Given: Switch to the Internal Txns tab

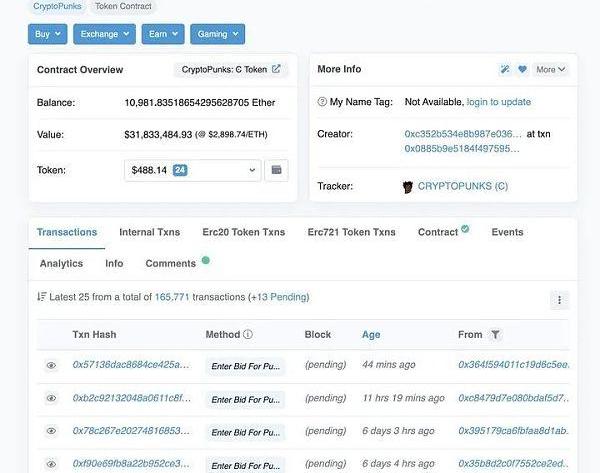Looking at the screenshot, I should [x=149, y=232].
